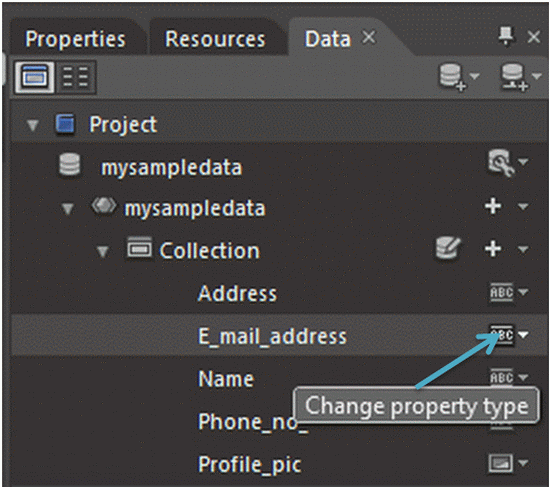Click the Collection icon
550x487 pixels.
(x=140, y=248)
